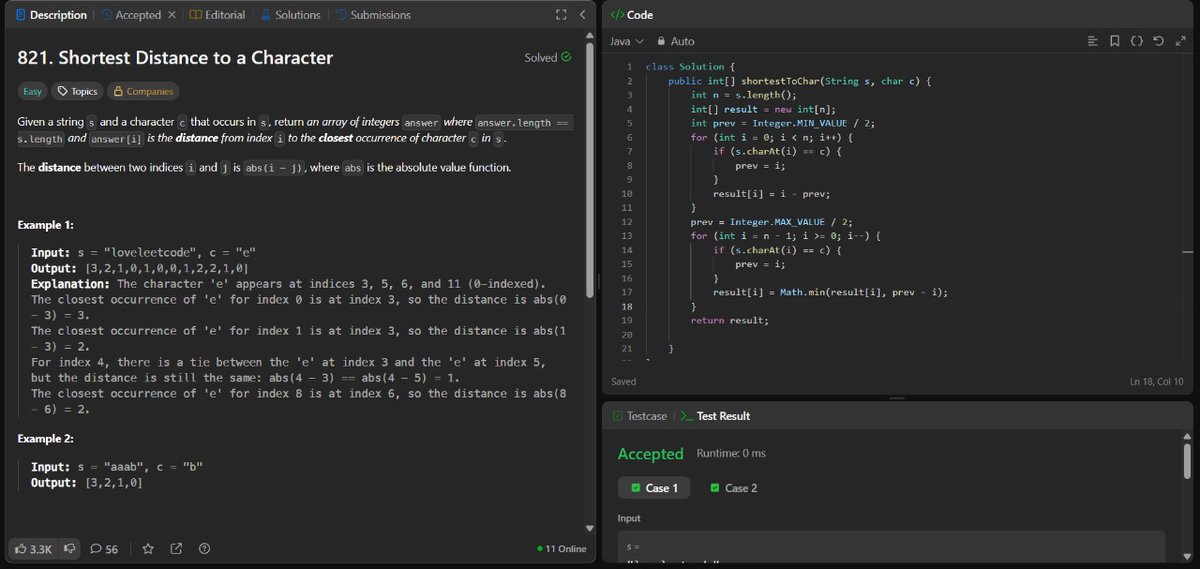The height and width of the screenshot is (569, 1200).
Task: Click the 'Accepted' result heading
Action: point(650,454)
